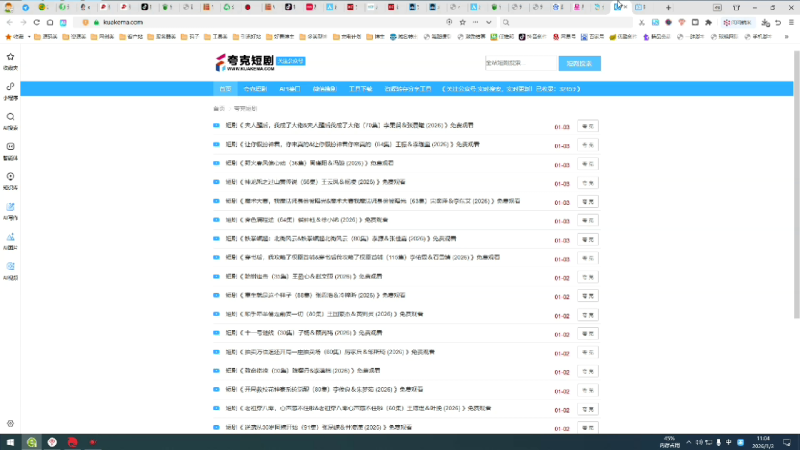Click the 首页 breadcrumb link
The height and width of the screenshot is (450, 800).
218,109
